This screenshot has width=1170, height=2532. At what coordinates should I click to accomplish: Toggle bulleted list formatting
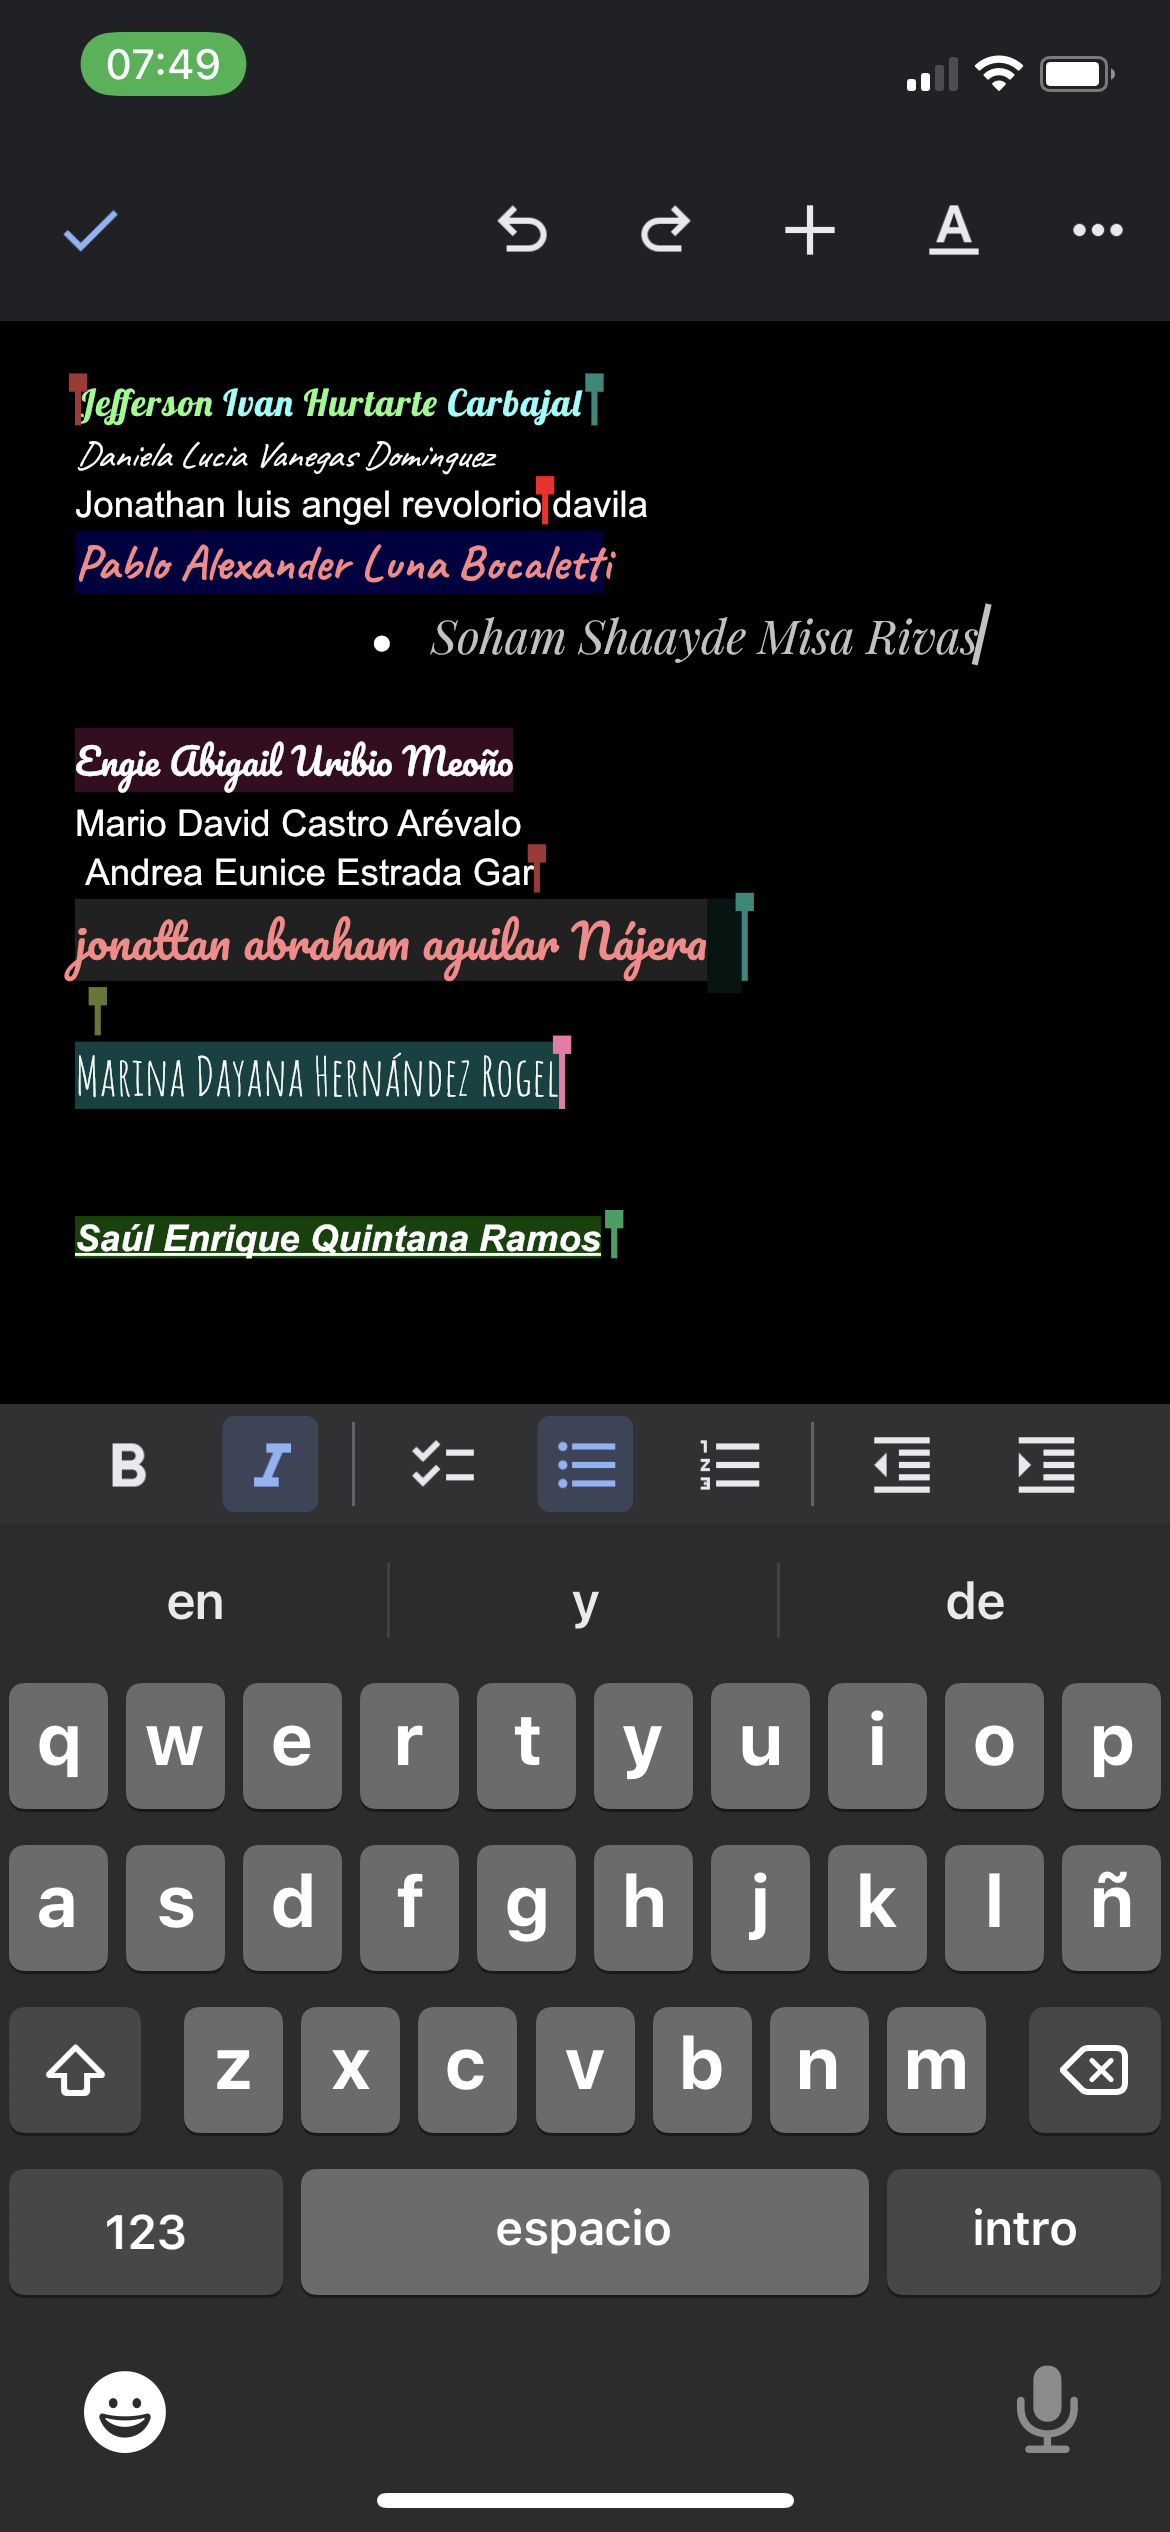click(585, 1465)
